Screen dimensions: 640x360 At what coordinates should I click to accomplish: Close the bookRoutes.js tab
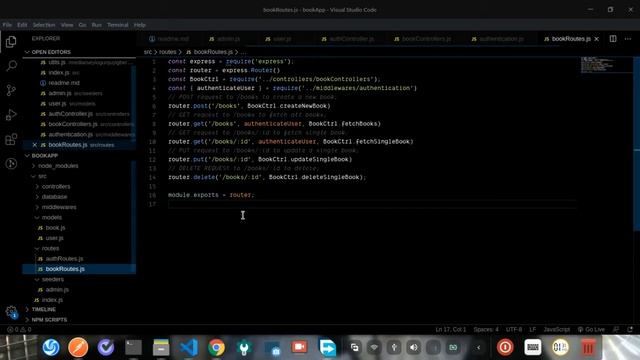[x=597, y=39]
